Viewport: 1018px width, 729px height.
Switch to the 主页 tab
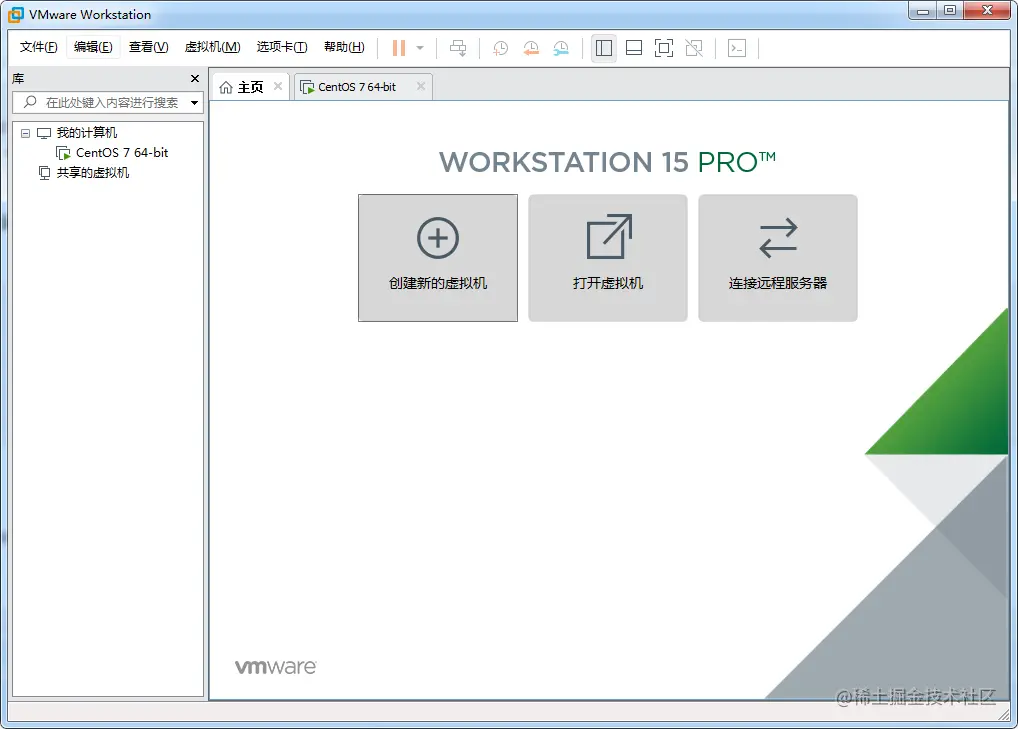click(251, 87)
